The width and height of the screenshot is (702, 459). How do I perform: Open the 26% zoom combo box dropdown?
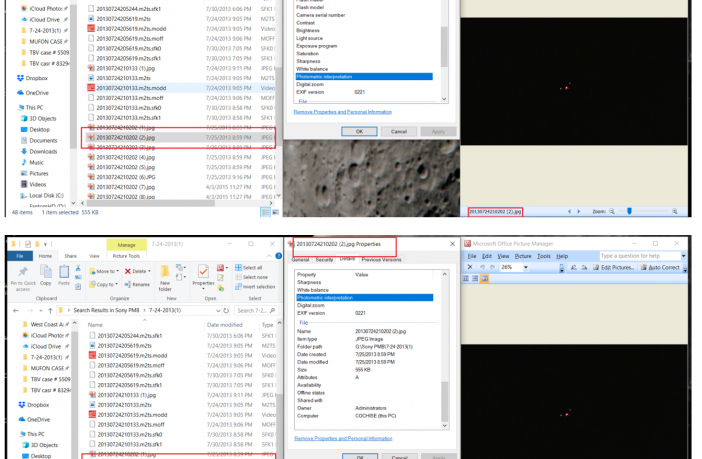pos(526,267)
